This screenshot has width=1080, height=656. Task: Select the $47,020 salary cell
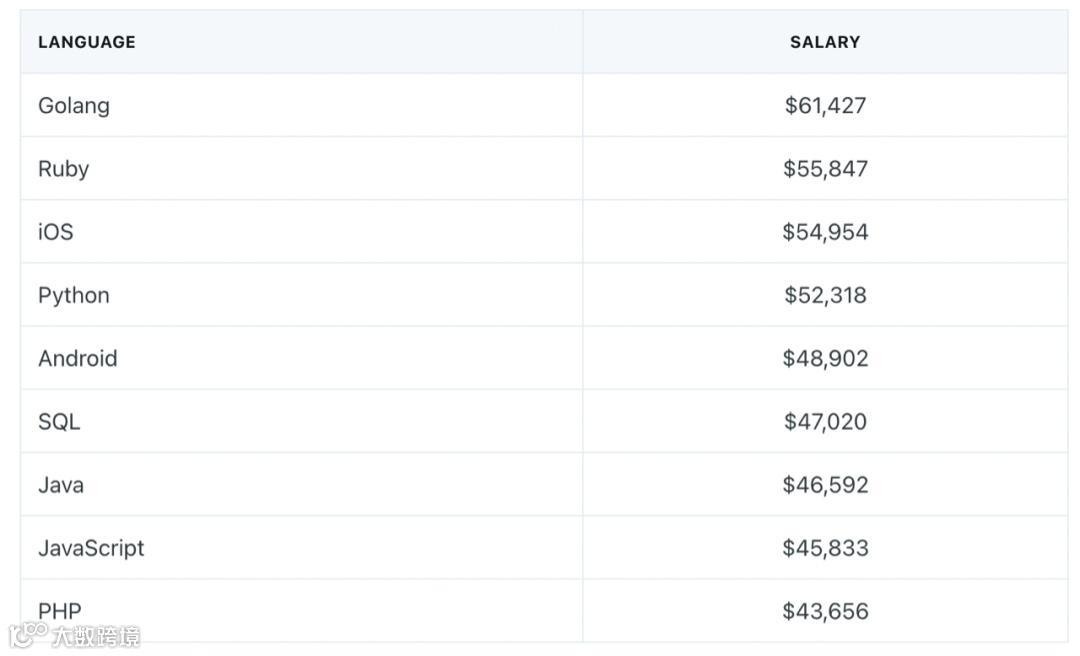point(825,422)
